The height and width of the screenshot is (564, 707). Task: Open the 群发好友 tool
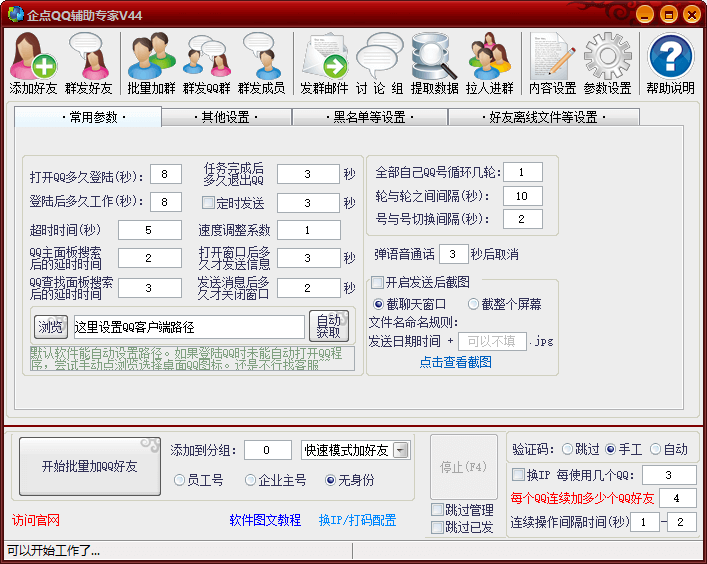tap(89, 63)
